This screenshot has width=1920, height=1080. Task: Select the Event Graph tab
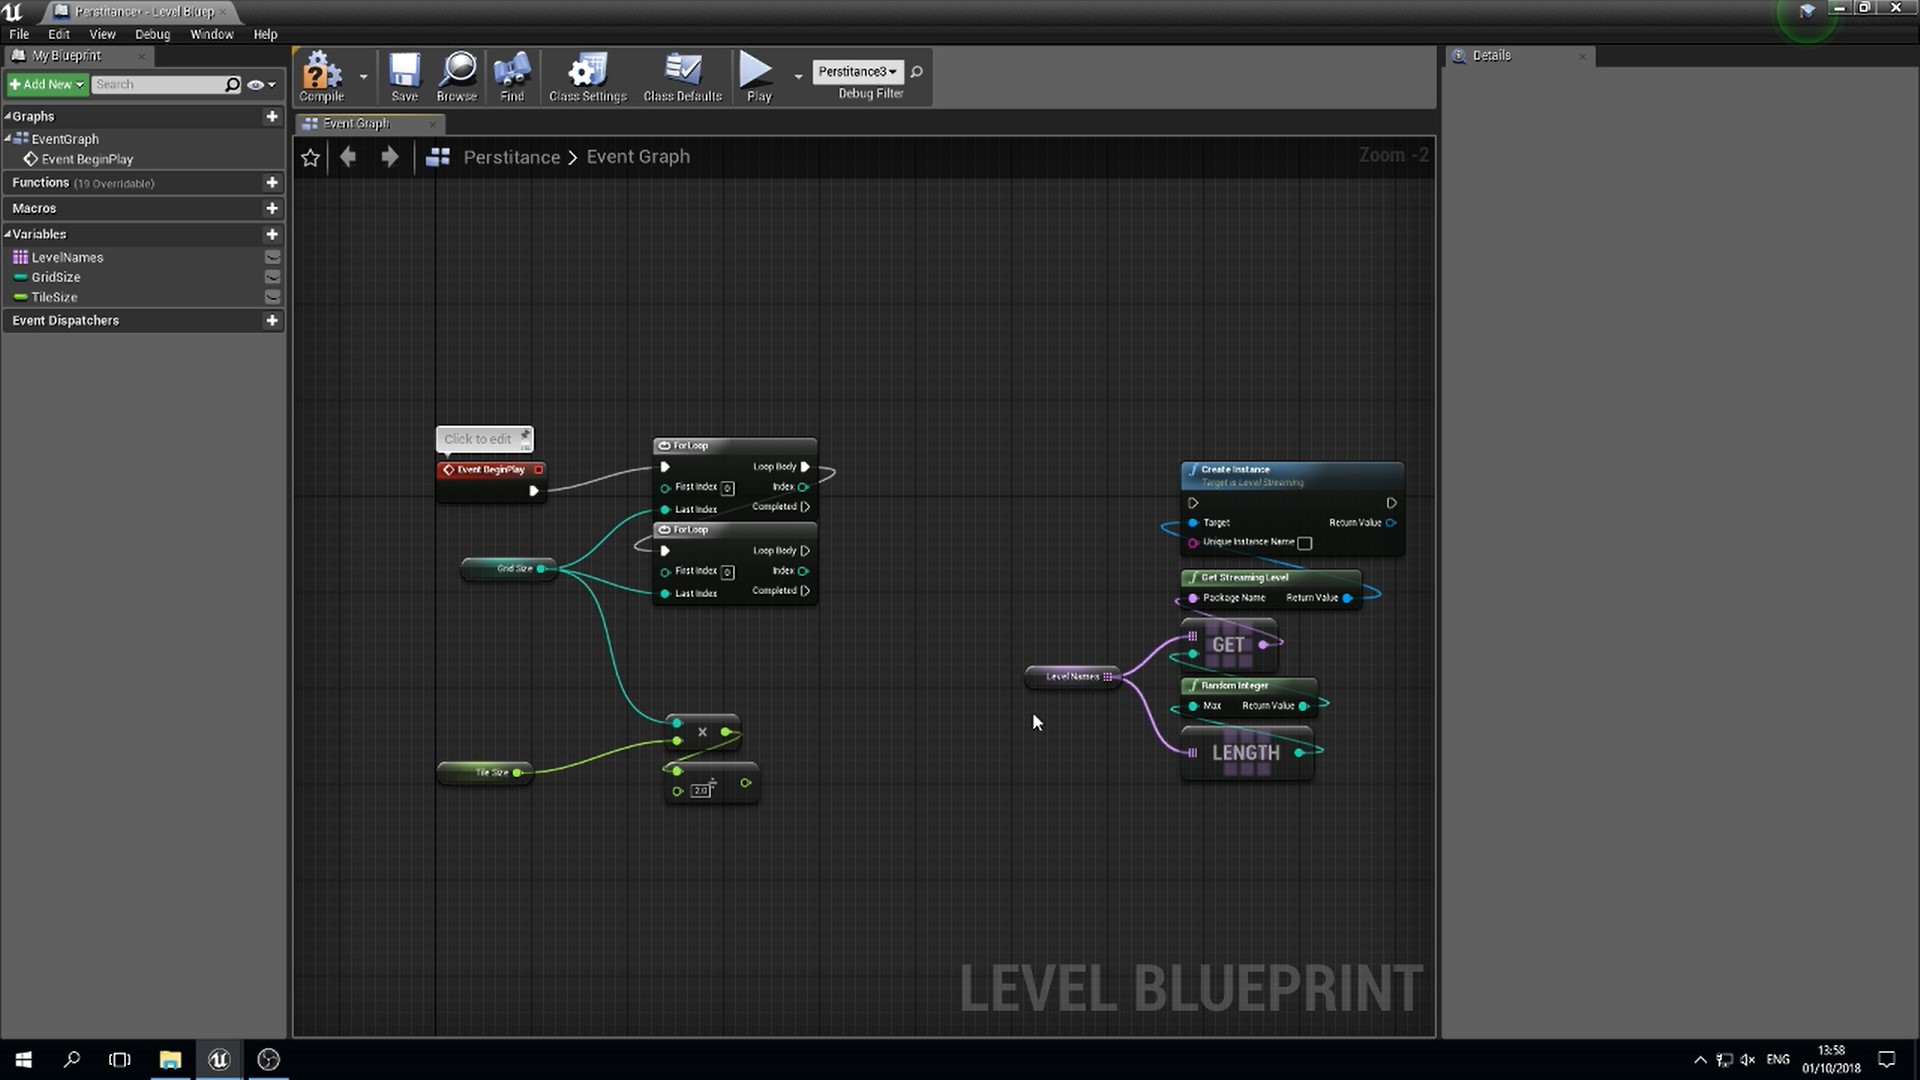click(357, 123)
